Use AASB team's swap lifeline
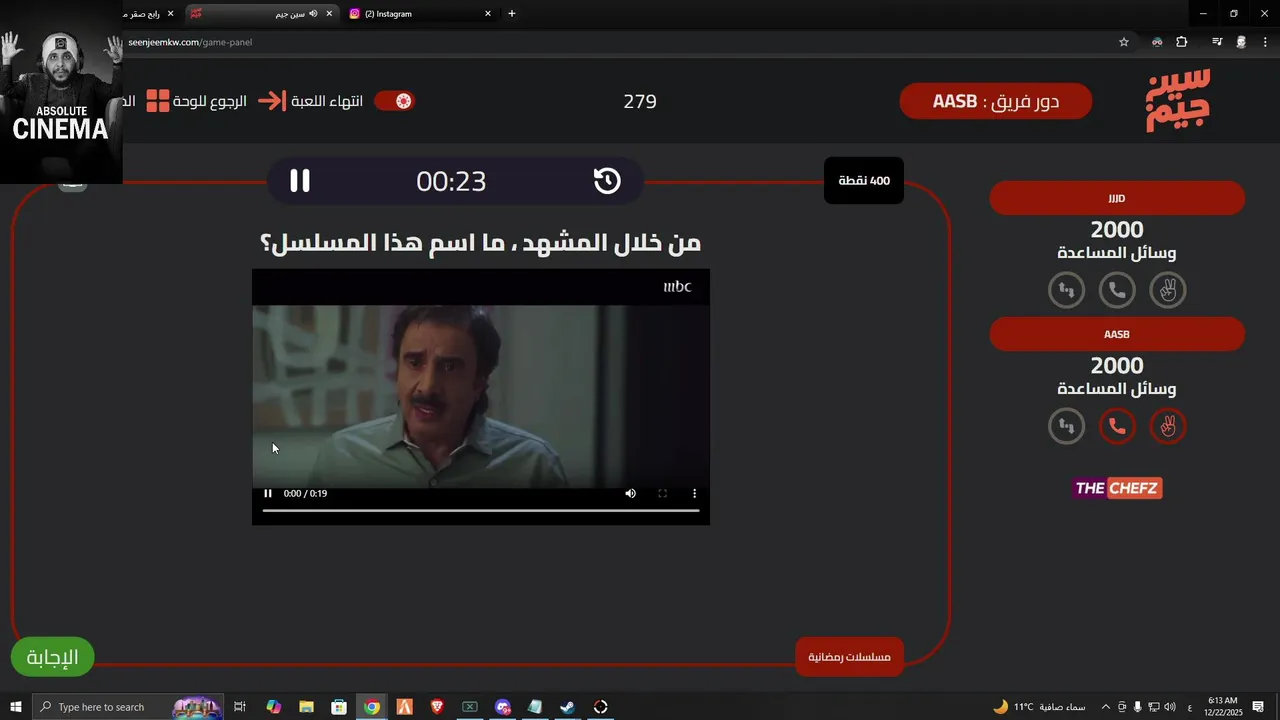 pyautogui.click(x=1066, y=426)
